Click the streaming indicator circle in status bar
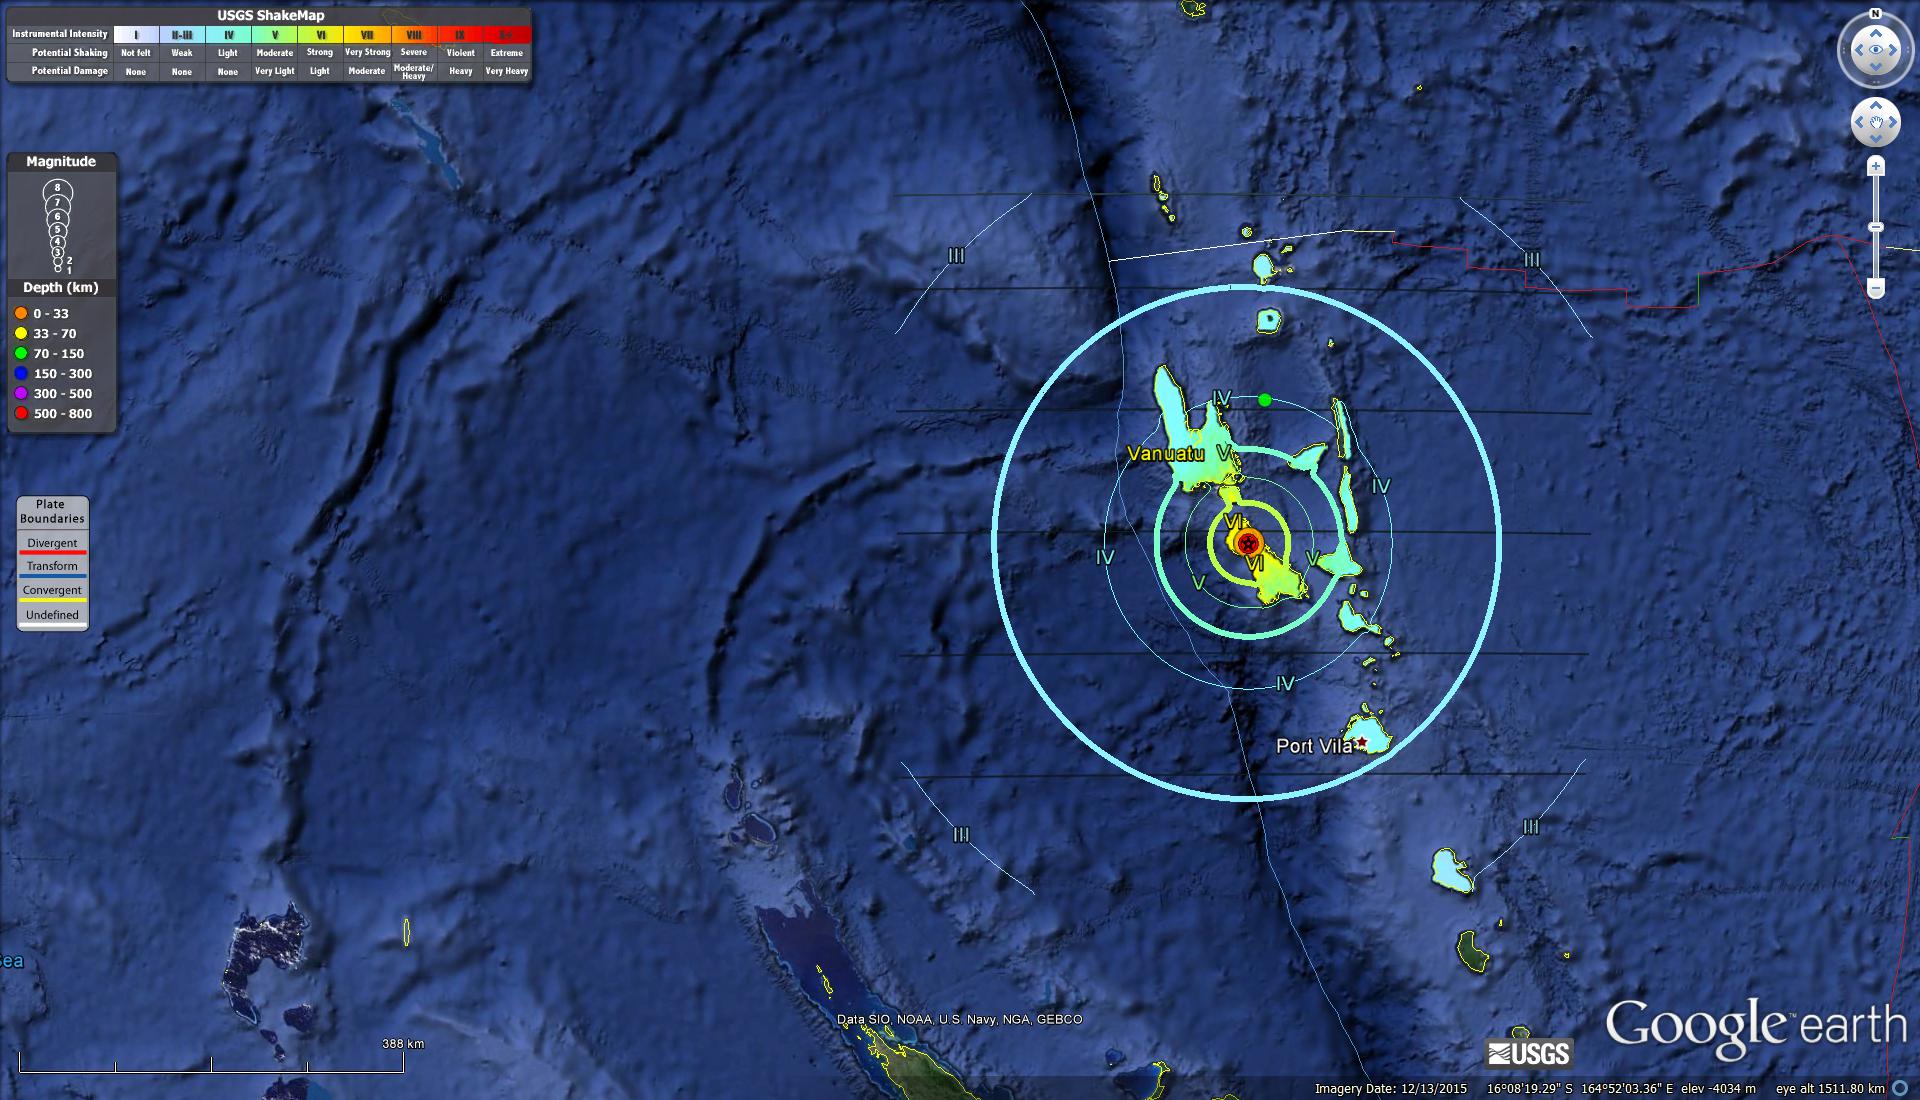 pos(1900,1088)
